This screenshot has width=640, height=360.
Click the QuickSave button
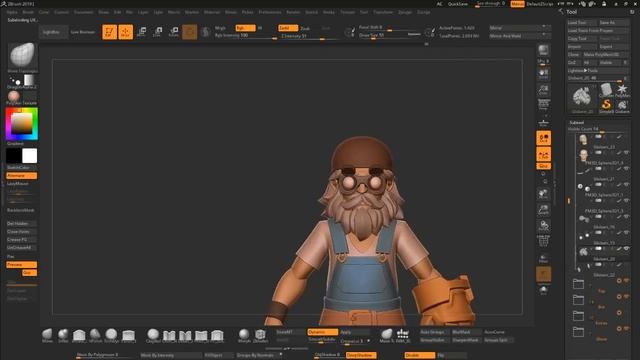coord(458,4)
